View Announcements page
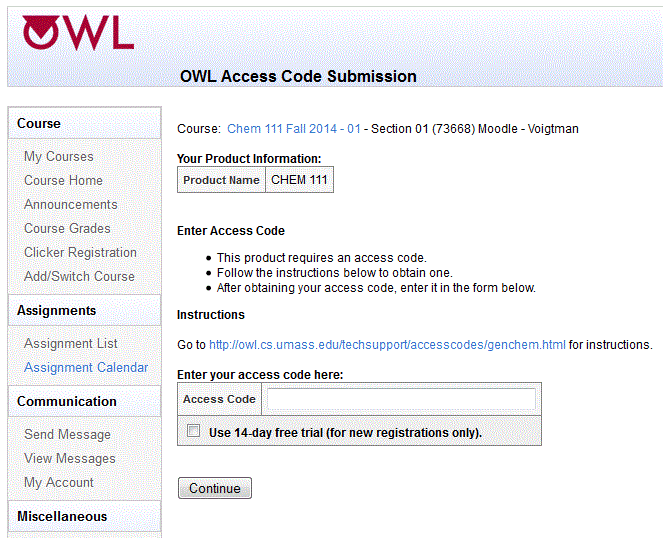Screen dimensions: 663x538 [x=71, y=205]
